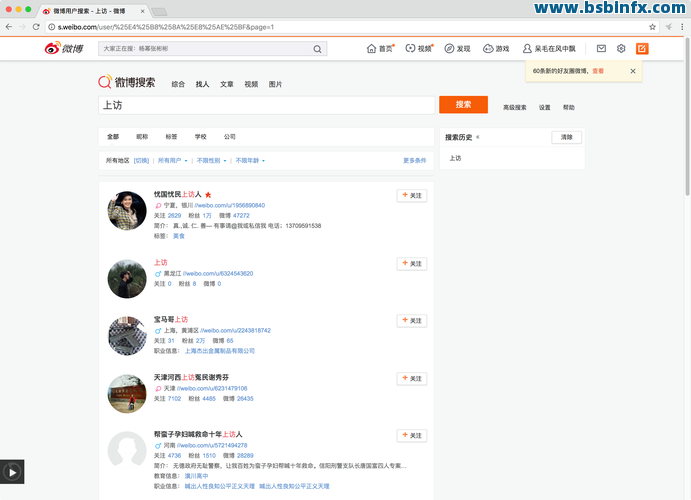This screenshot has width=691, height=500.
Task: Open the browser three-dot menu
Action: 682,27
